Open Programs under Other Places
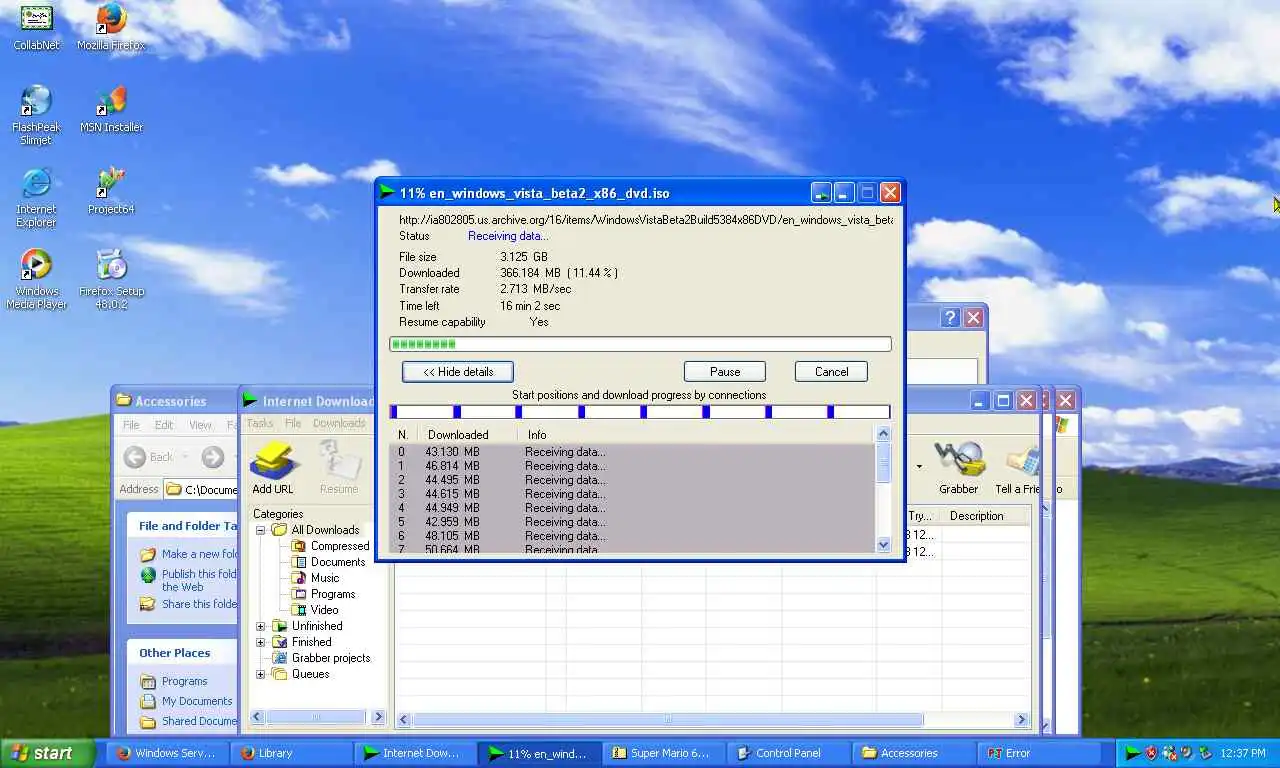This screenshot has height=768, width=1280. click(x=174, y=681)
